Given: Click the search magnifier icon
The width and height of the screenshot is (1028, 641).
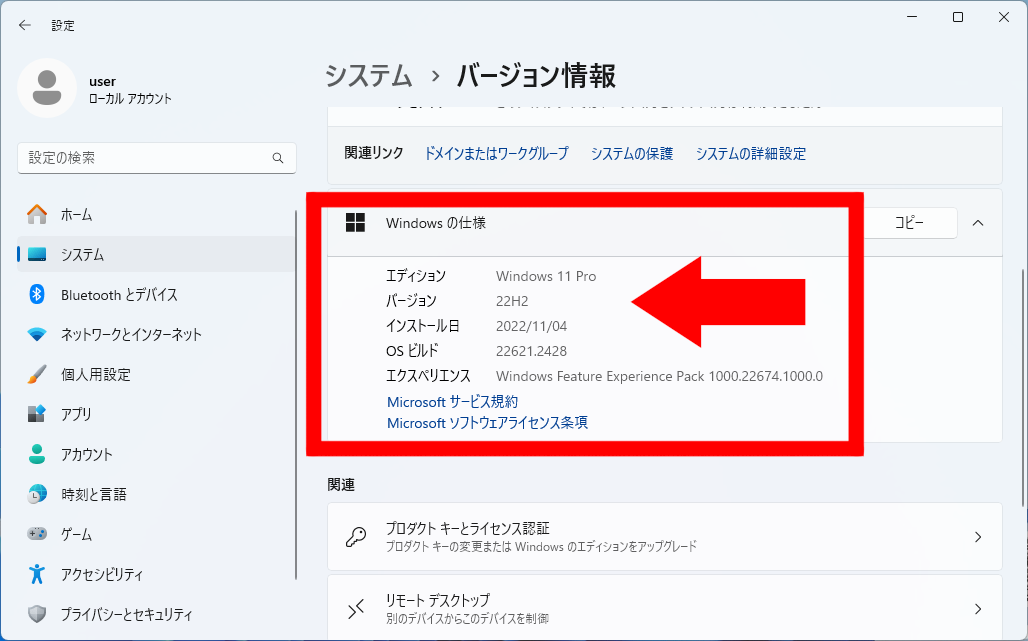Looking at the screenshot, I should 278,158.
